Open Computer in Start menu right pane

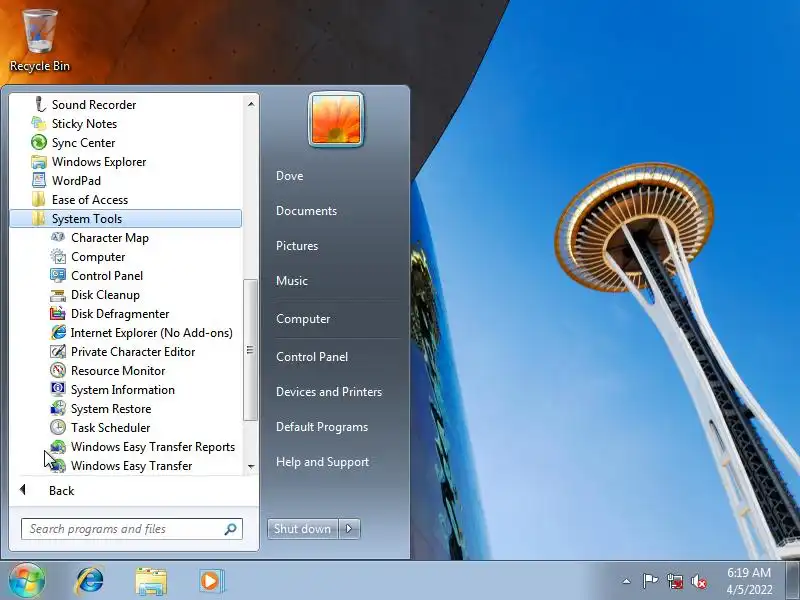click(x=303, y=319)
